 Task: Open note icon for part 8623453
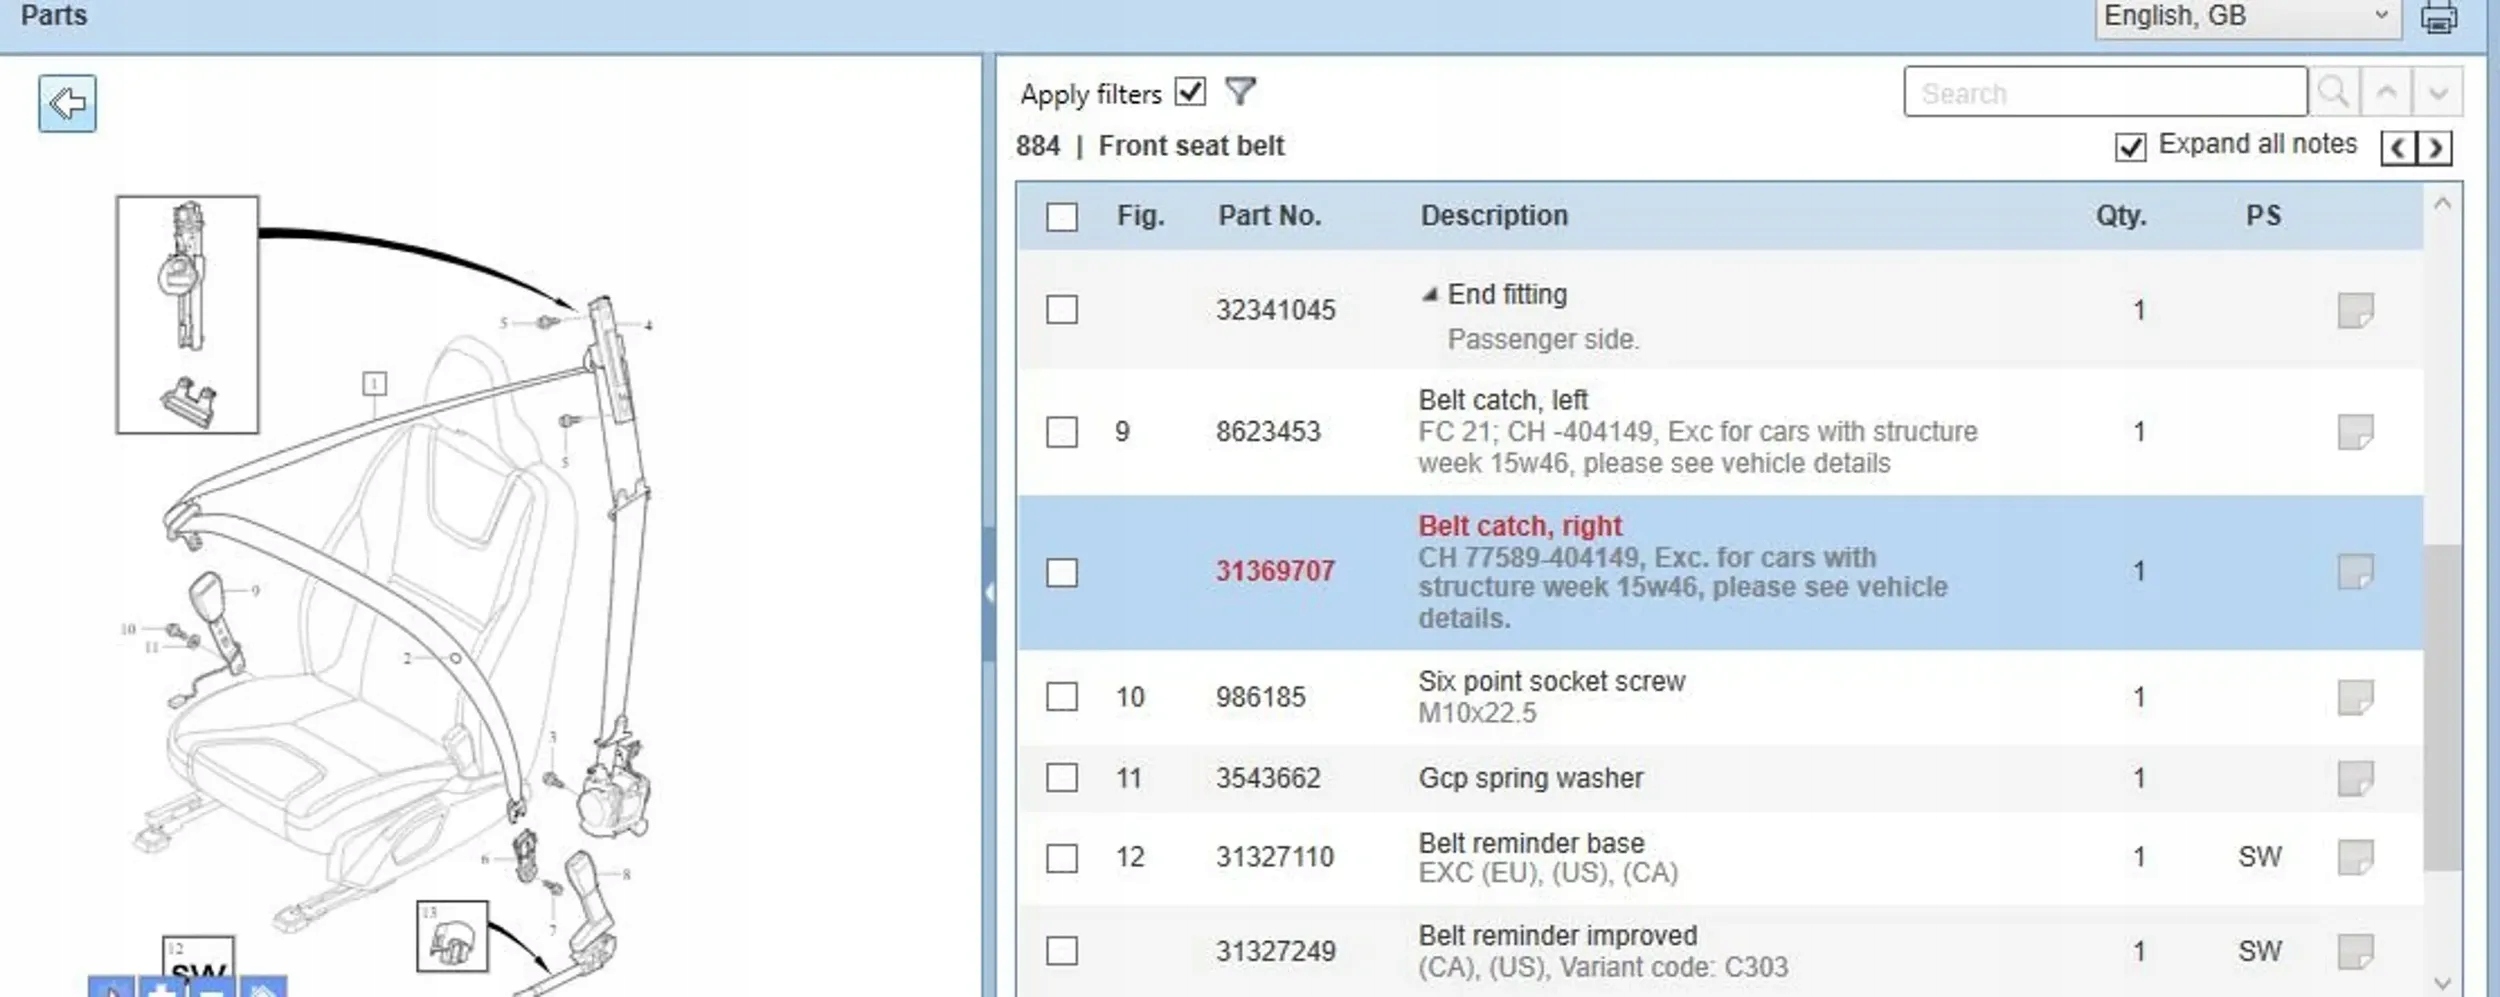2355,432
